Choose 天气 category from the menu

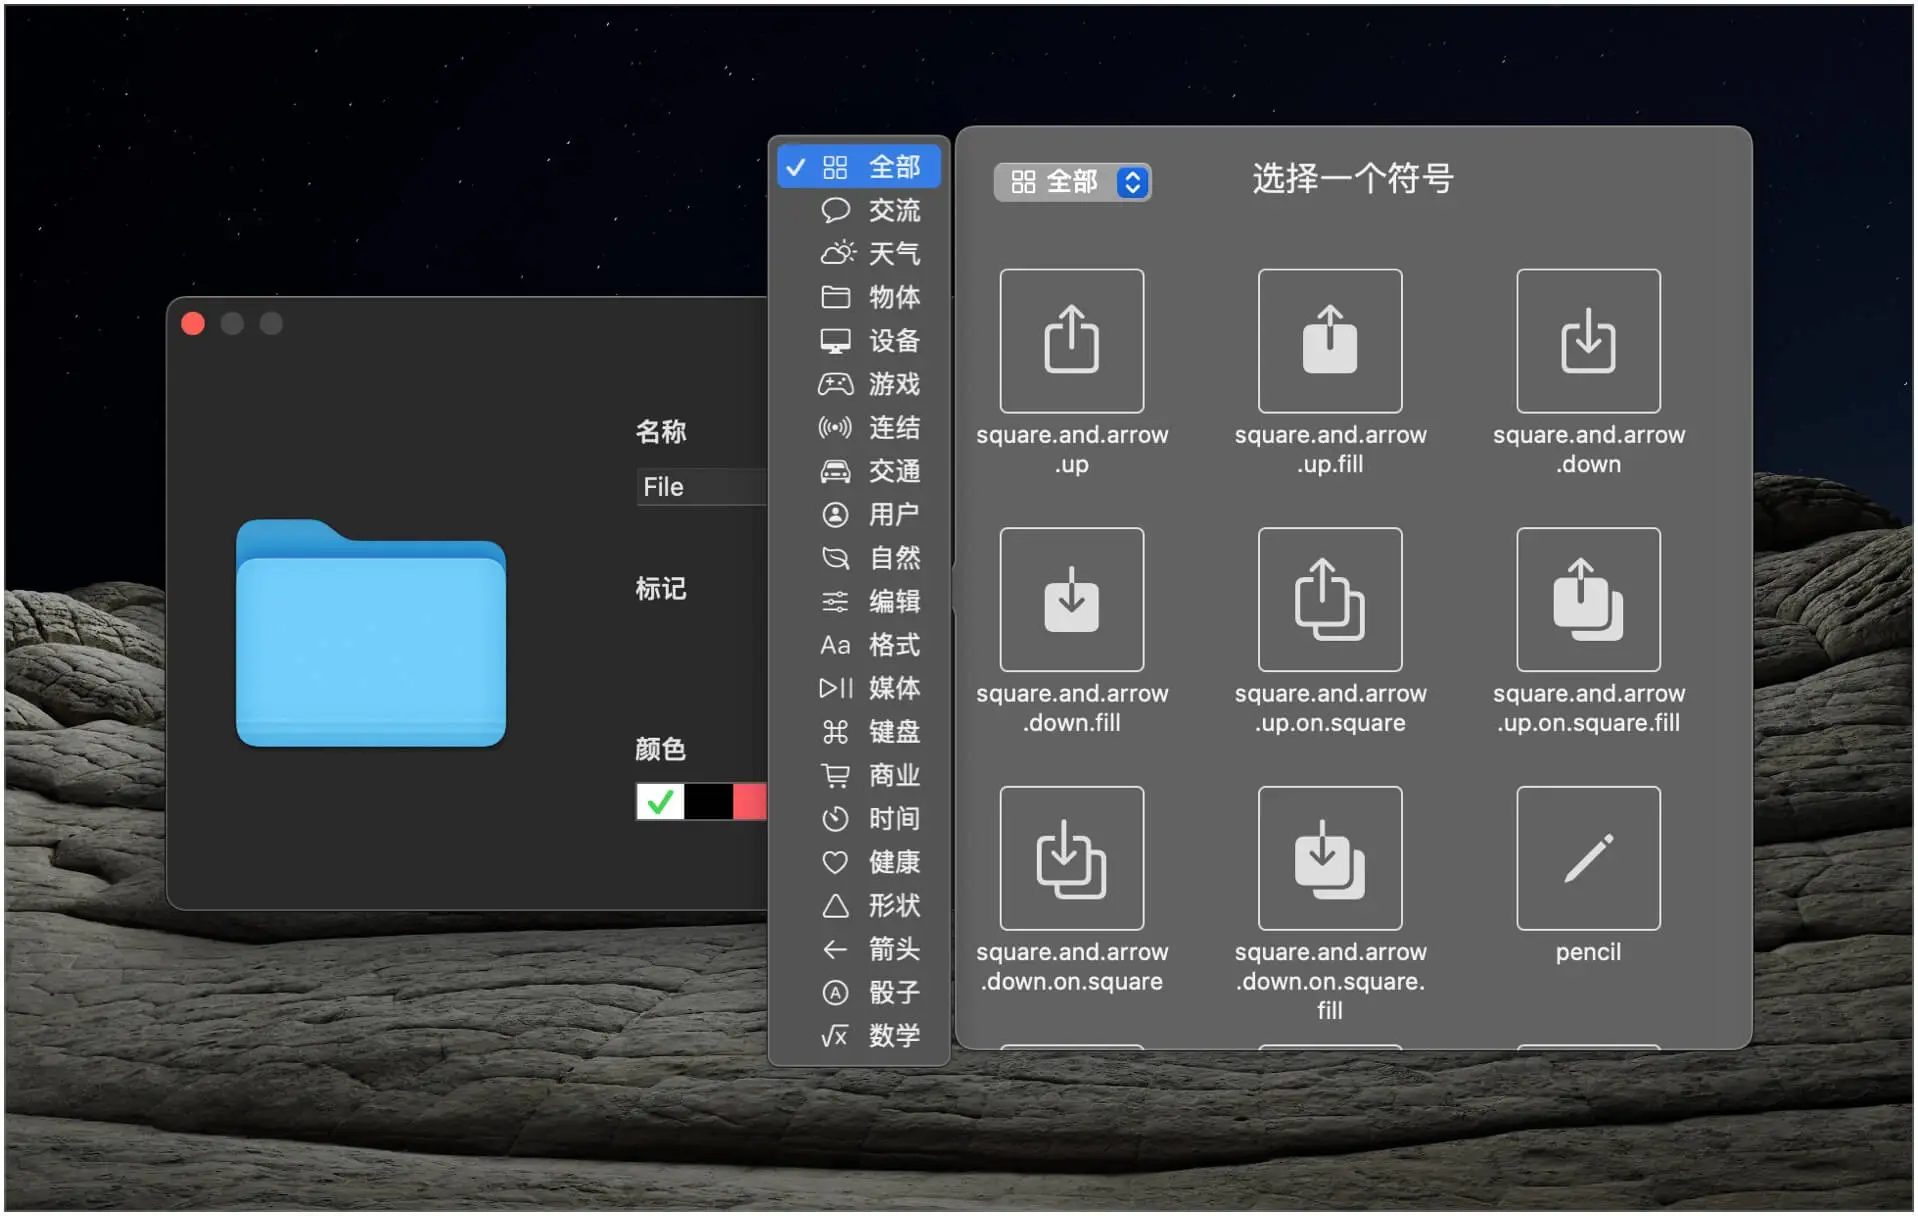[x=859, y=254]
